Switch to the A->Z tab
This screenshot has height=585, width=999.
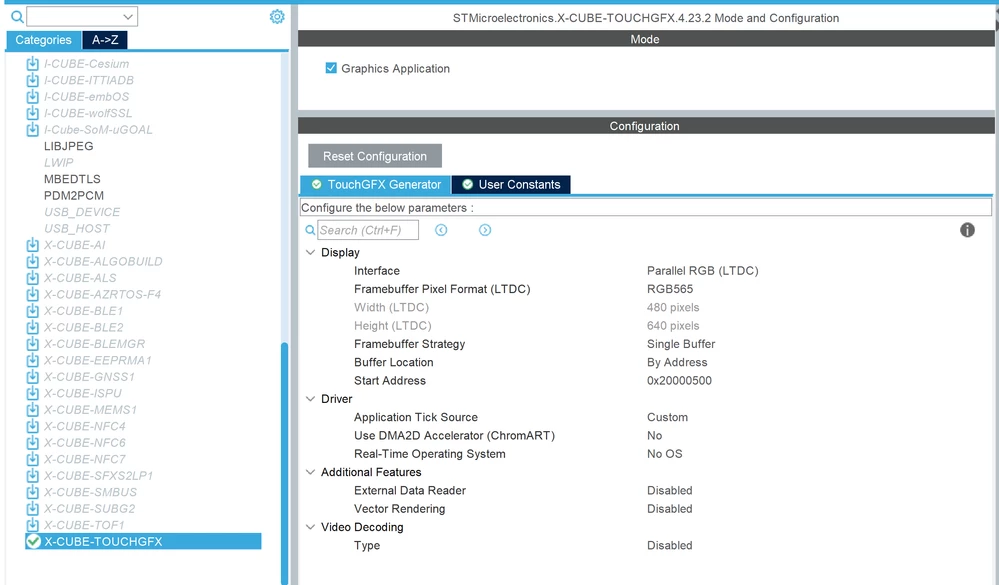pyautogui.click(x=105, y=40)
